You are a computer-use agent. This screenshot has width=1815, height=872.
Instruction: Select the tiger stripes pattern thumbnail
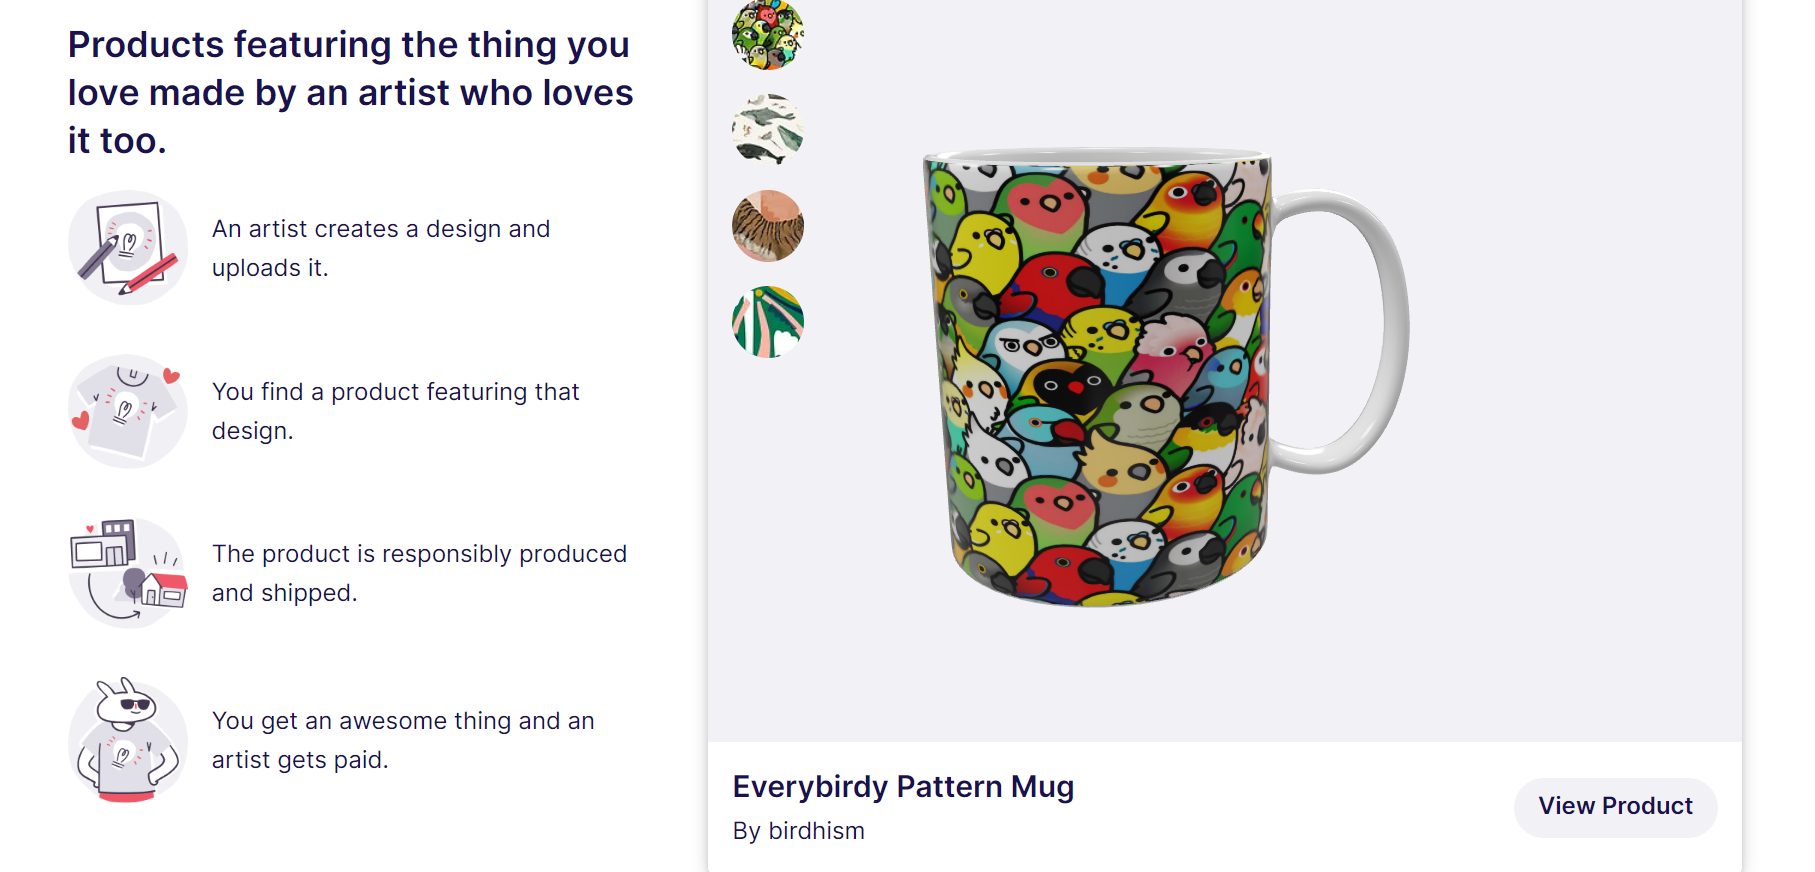[x=768, y=226]
